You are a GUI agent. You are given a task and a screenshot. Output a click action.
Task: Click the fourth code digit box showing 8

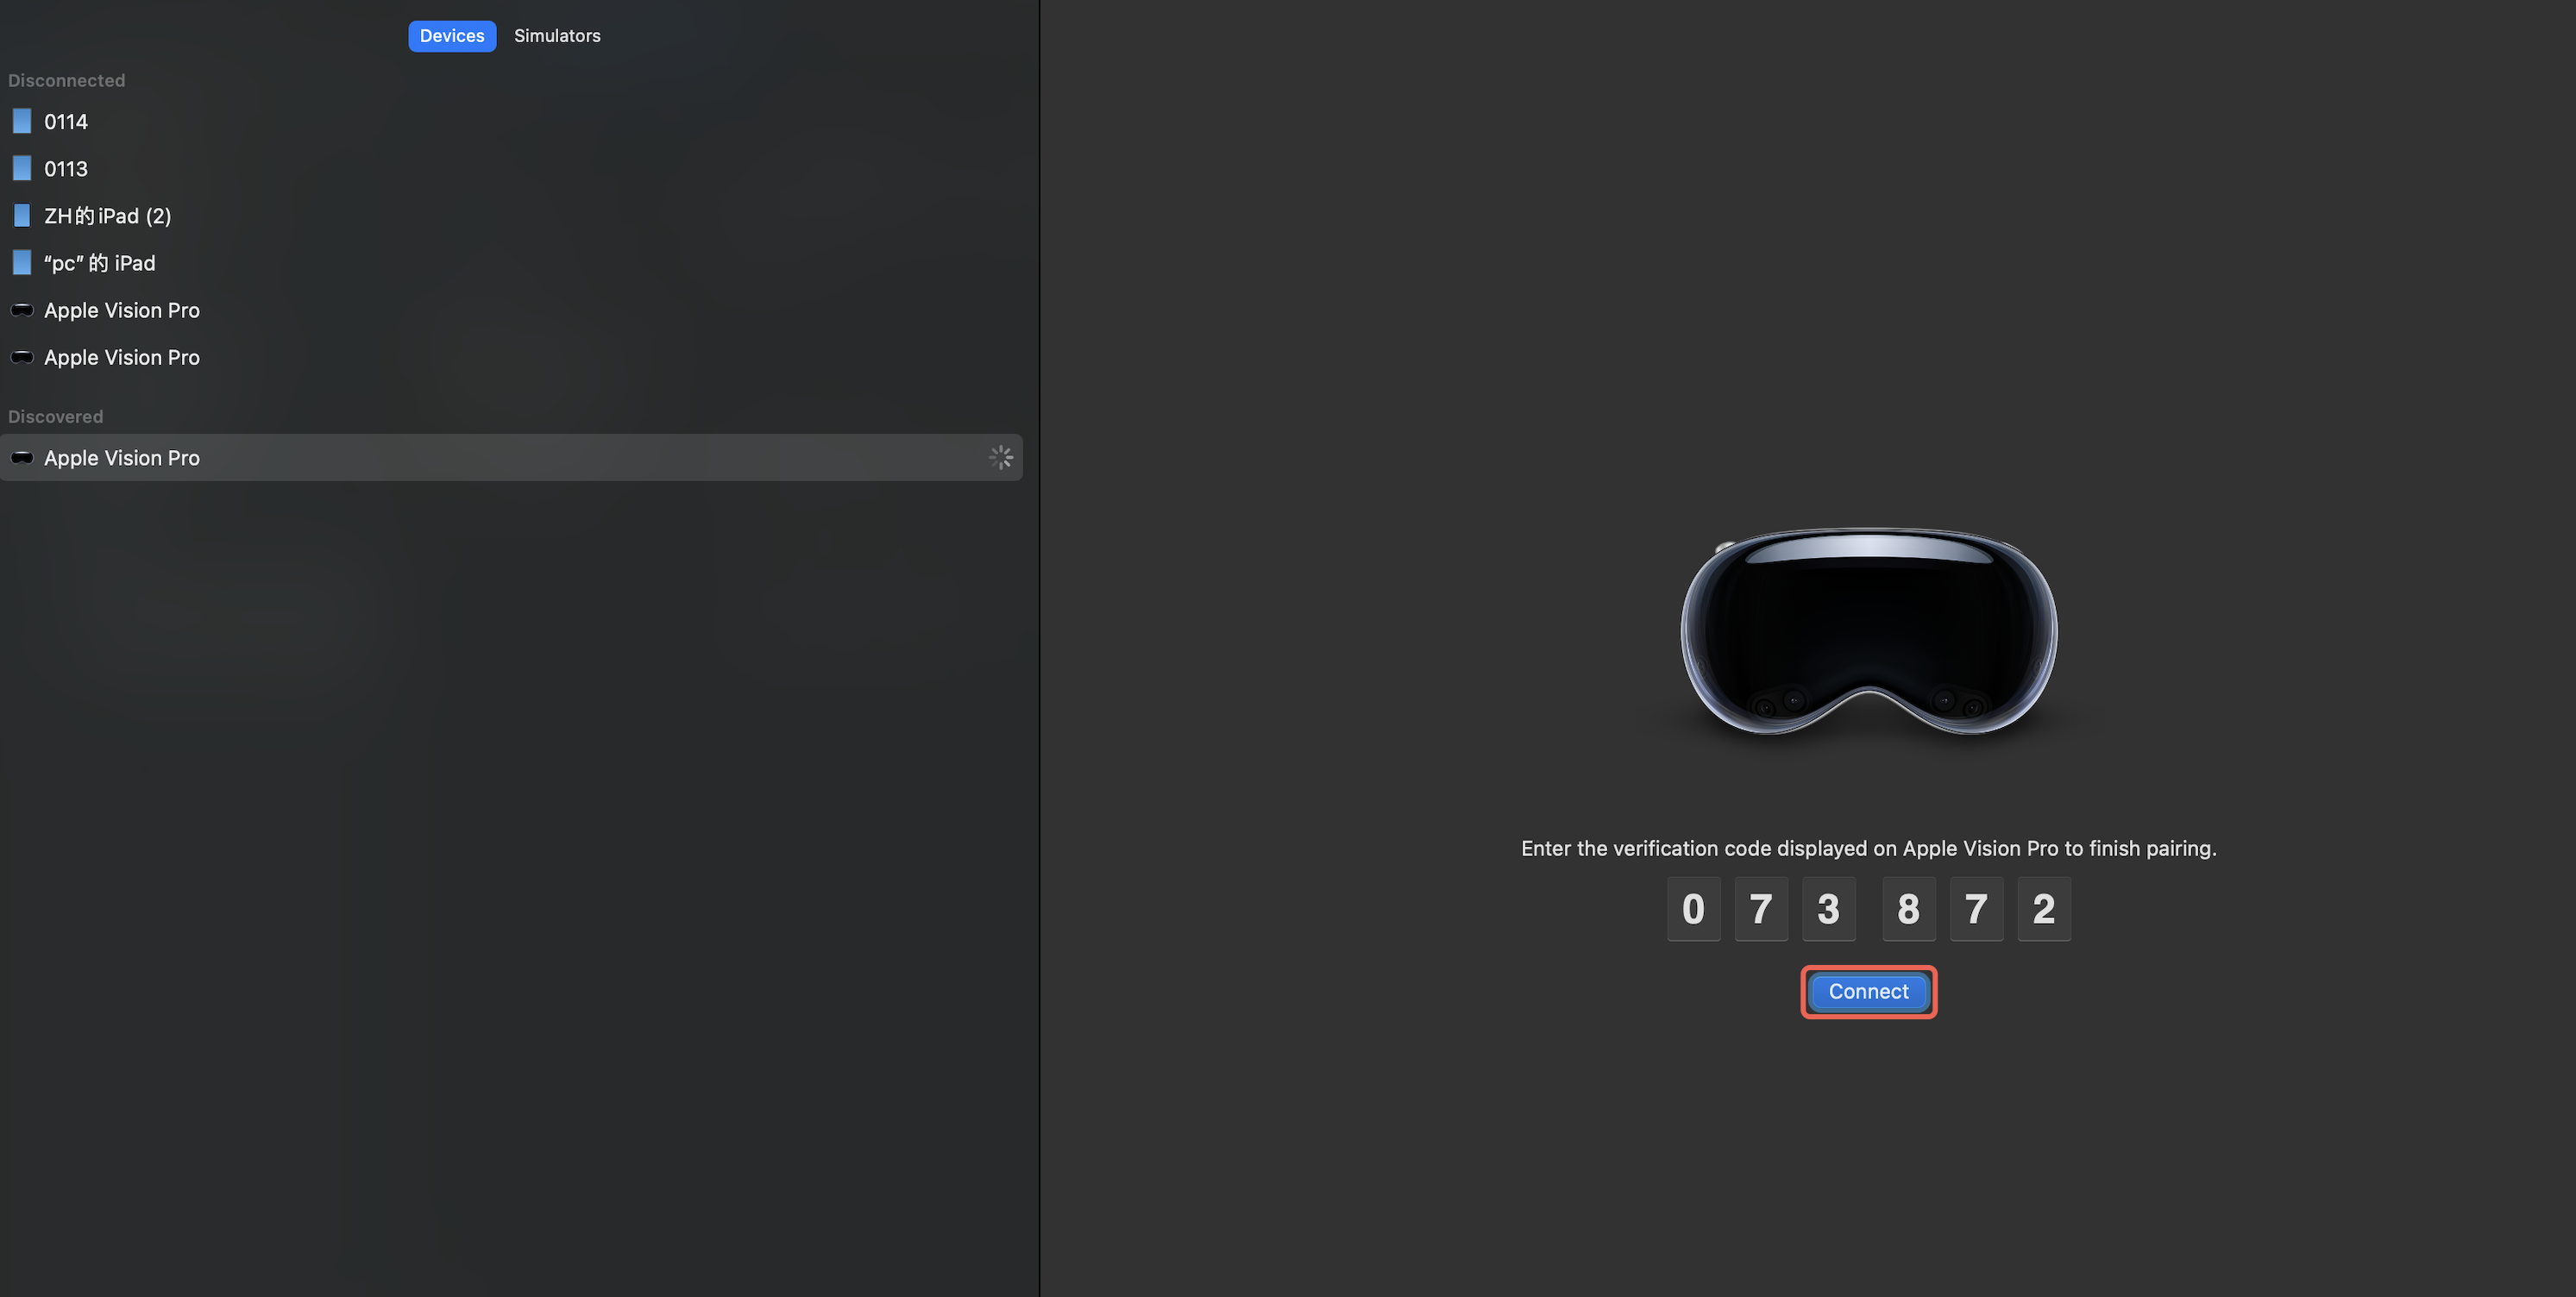[1908, 908]
